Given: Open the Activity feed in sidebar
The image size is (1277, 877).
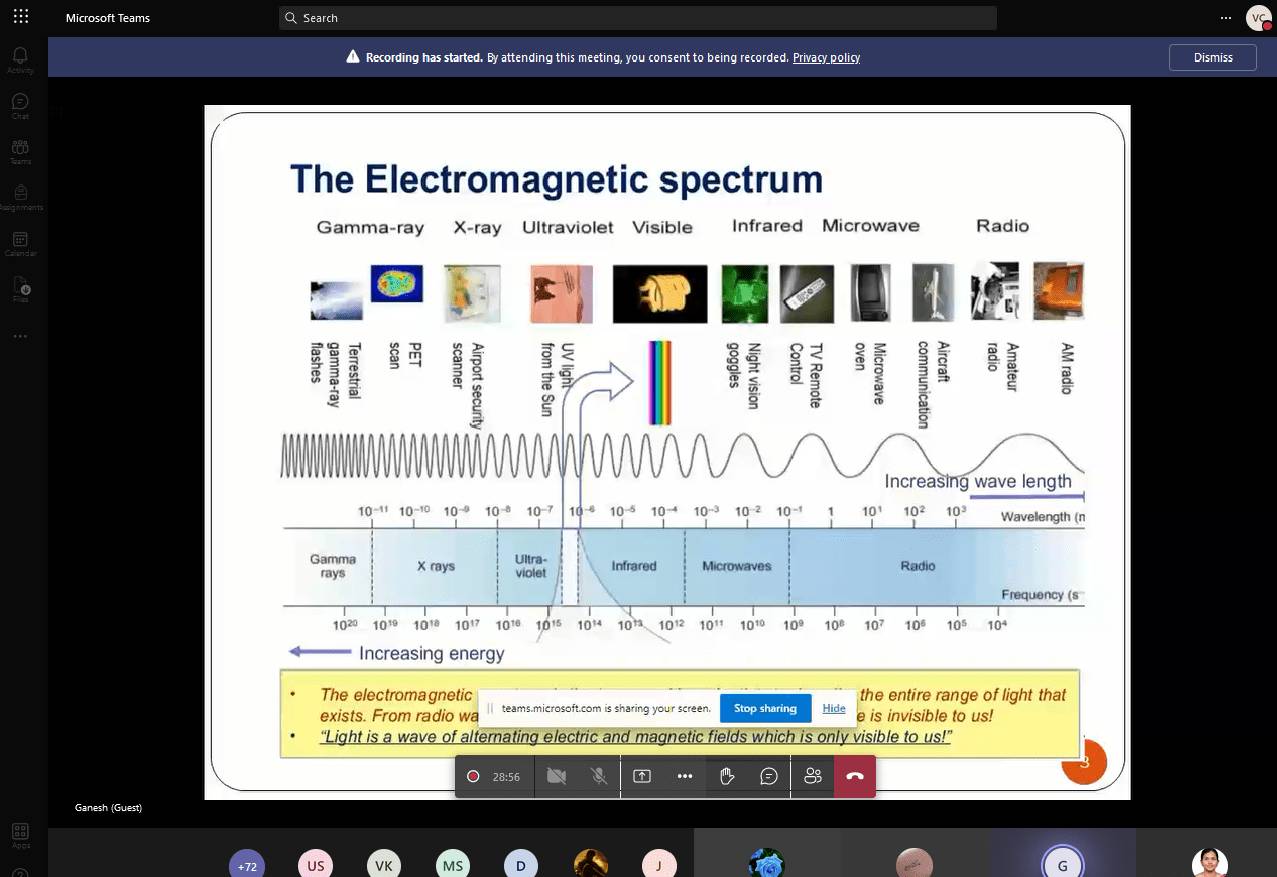Looking at the screenshot, I should pyautogui.click(x=20, y=59).
